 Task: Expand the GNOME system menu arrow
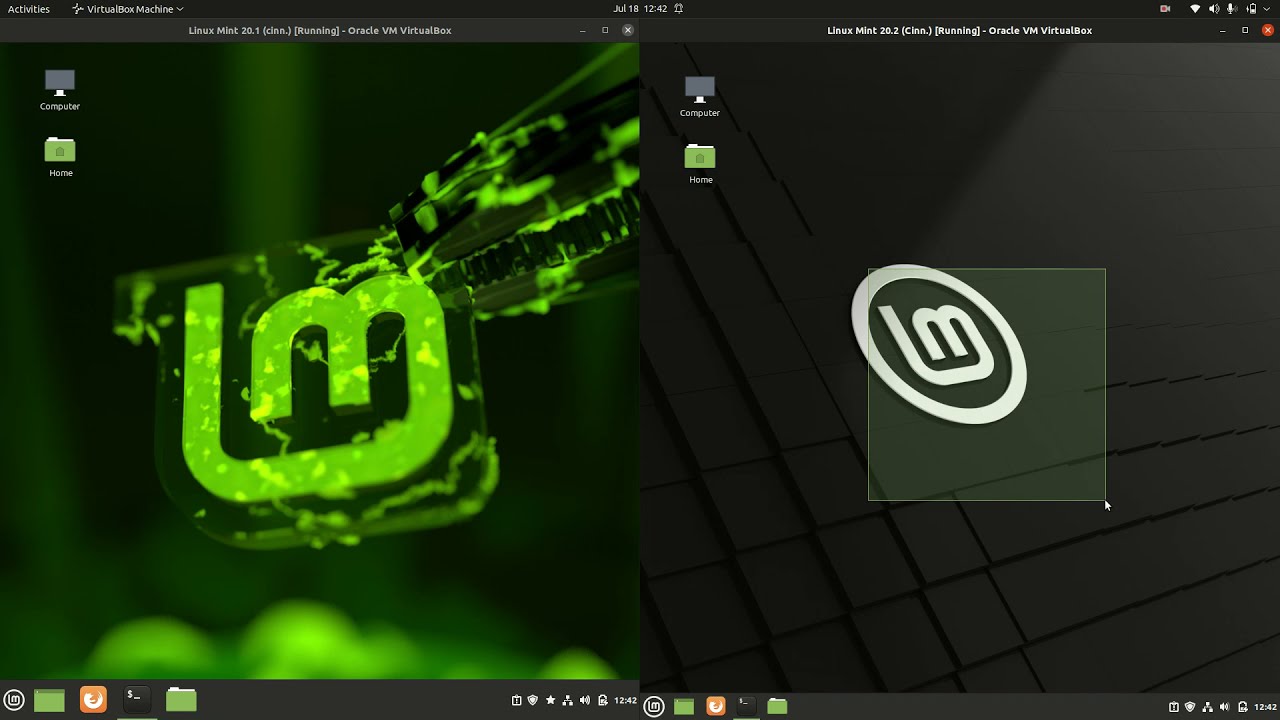click(1267, 9)
